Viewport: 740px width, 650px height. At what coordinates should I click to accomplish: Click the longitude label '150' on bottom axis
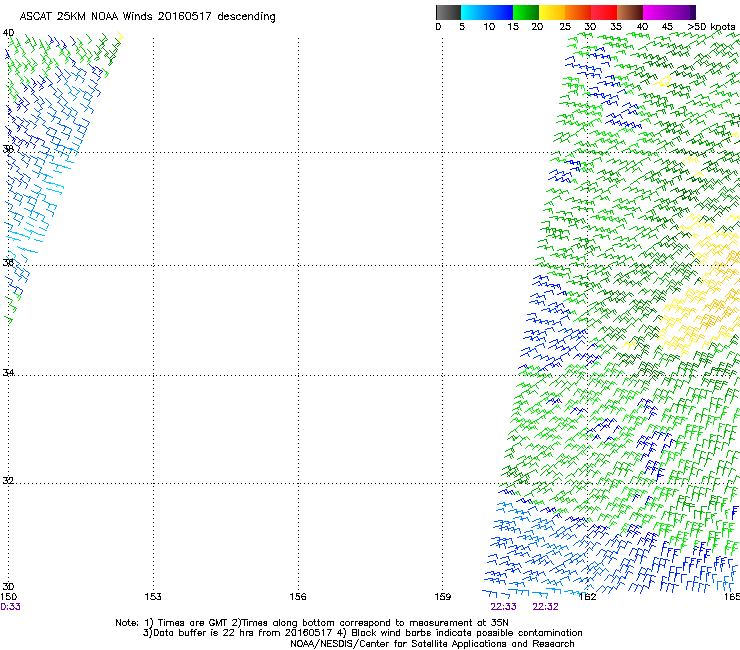point(8,597)
